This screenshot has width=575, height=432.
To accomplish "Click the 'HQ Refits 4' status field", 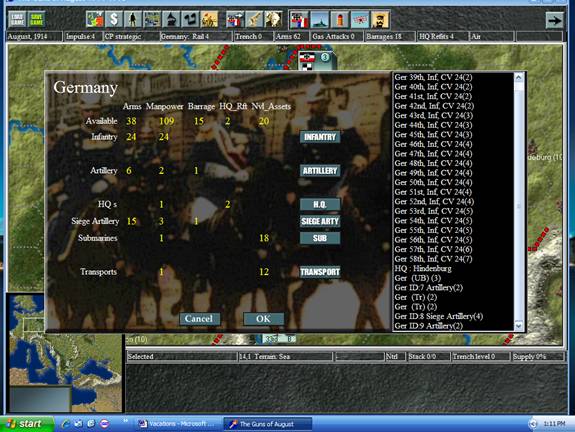I will [x=443, y=37].
